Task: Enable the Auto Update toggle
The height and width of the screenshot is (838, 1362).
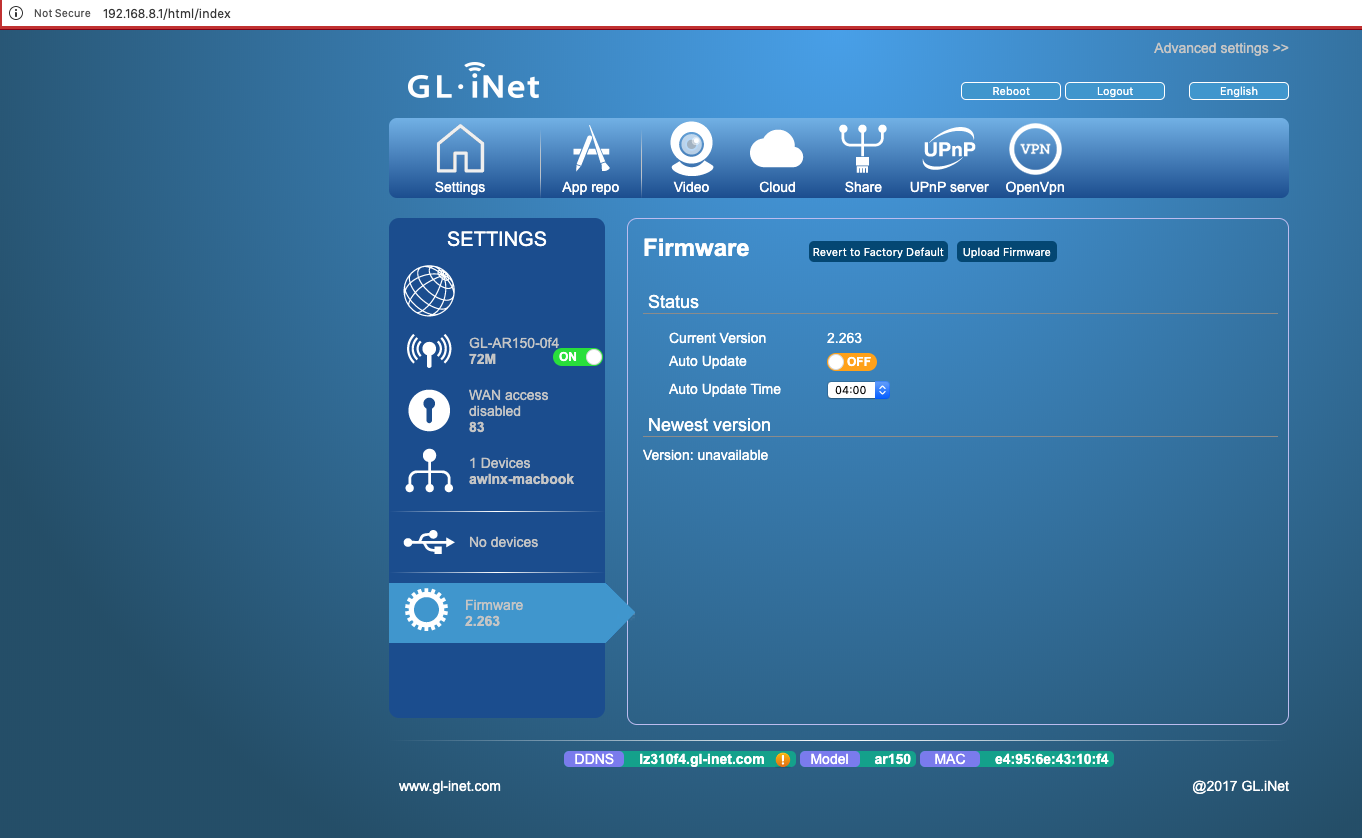Action: 851,362
